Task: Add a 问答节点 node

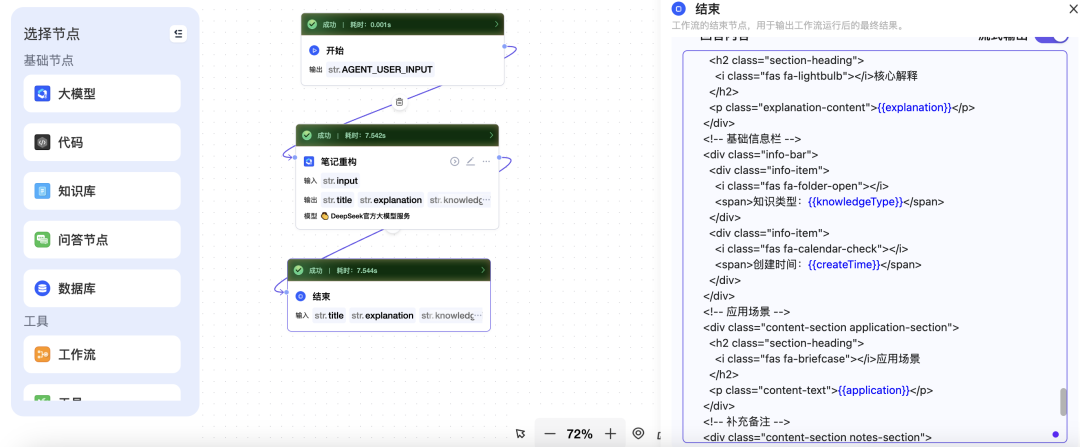Action: click(102, 240)
